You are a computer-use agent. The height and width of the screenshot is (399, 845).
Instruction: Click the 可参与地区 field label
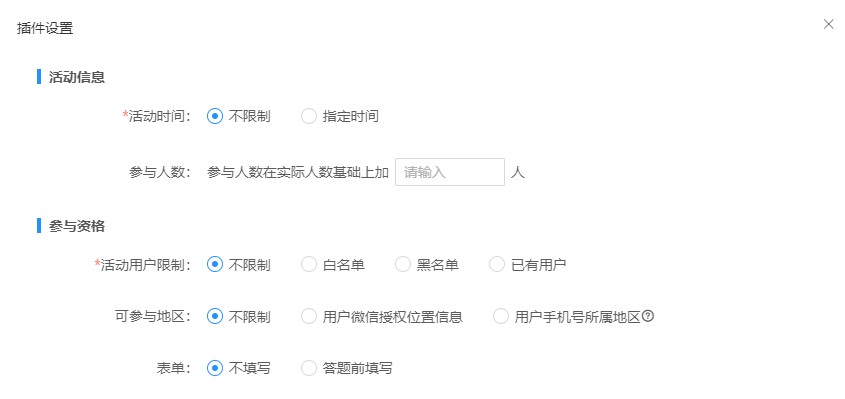[154, 317]
